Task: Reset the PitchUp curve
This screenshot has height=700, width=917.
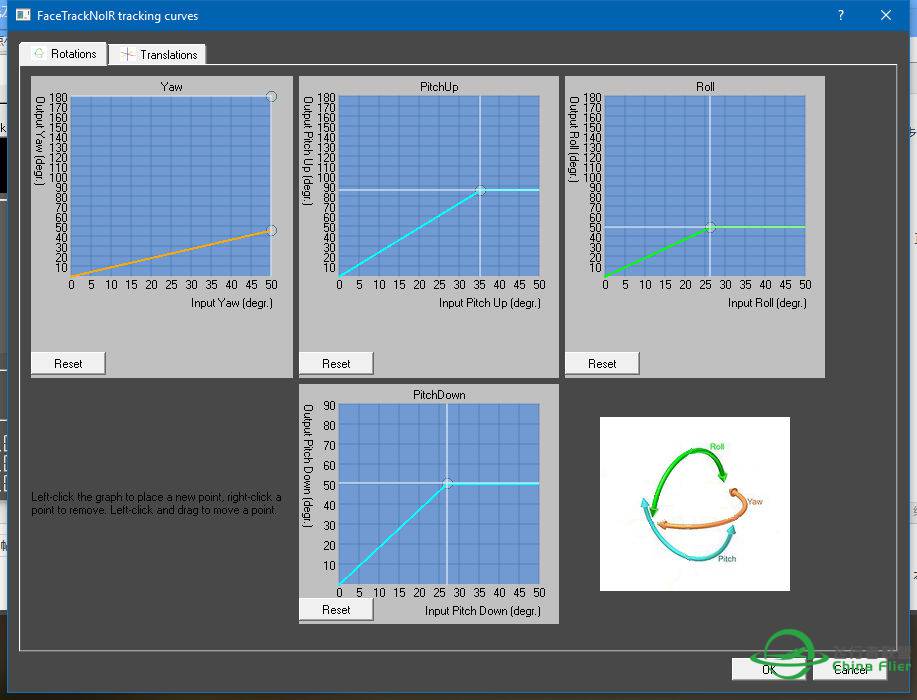Action: pyautogui.click(x=336, y=363)
